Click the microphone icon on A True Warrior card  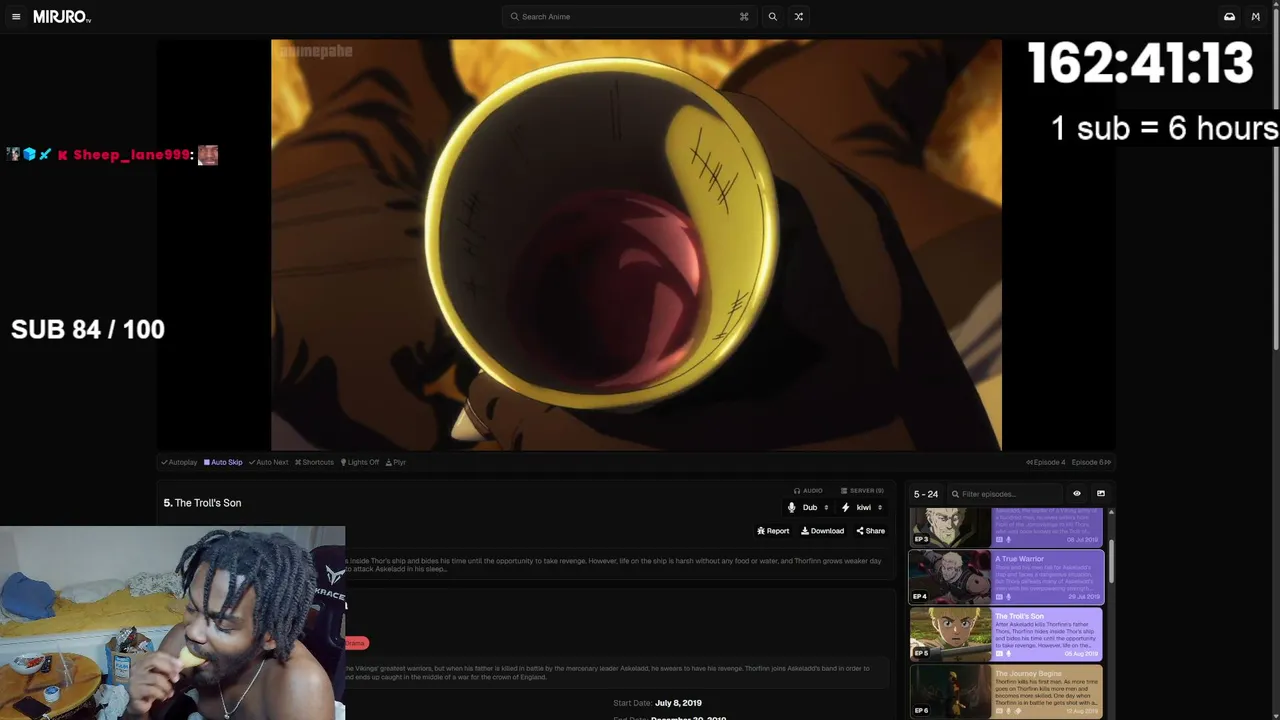[x=1008, y=597]
